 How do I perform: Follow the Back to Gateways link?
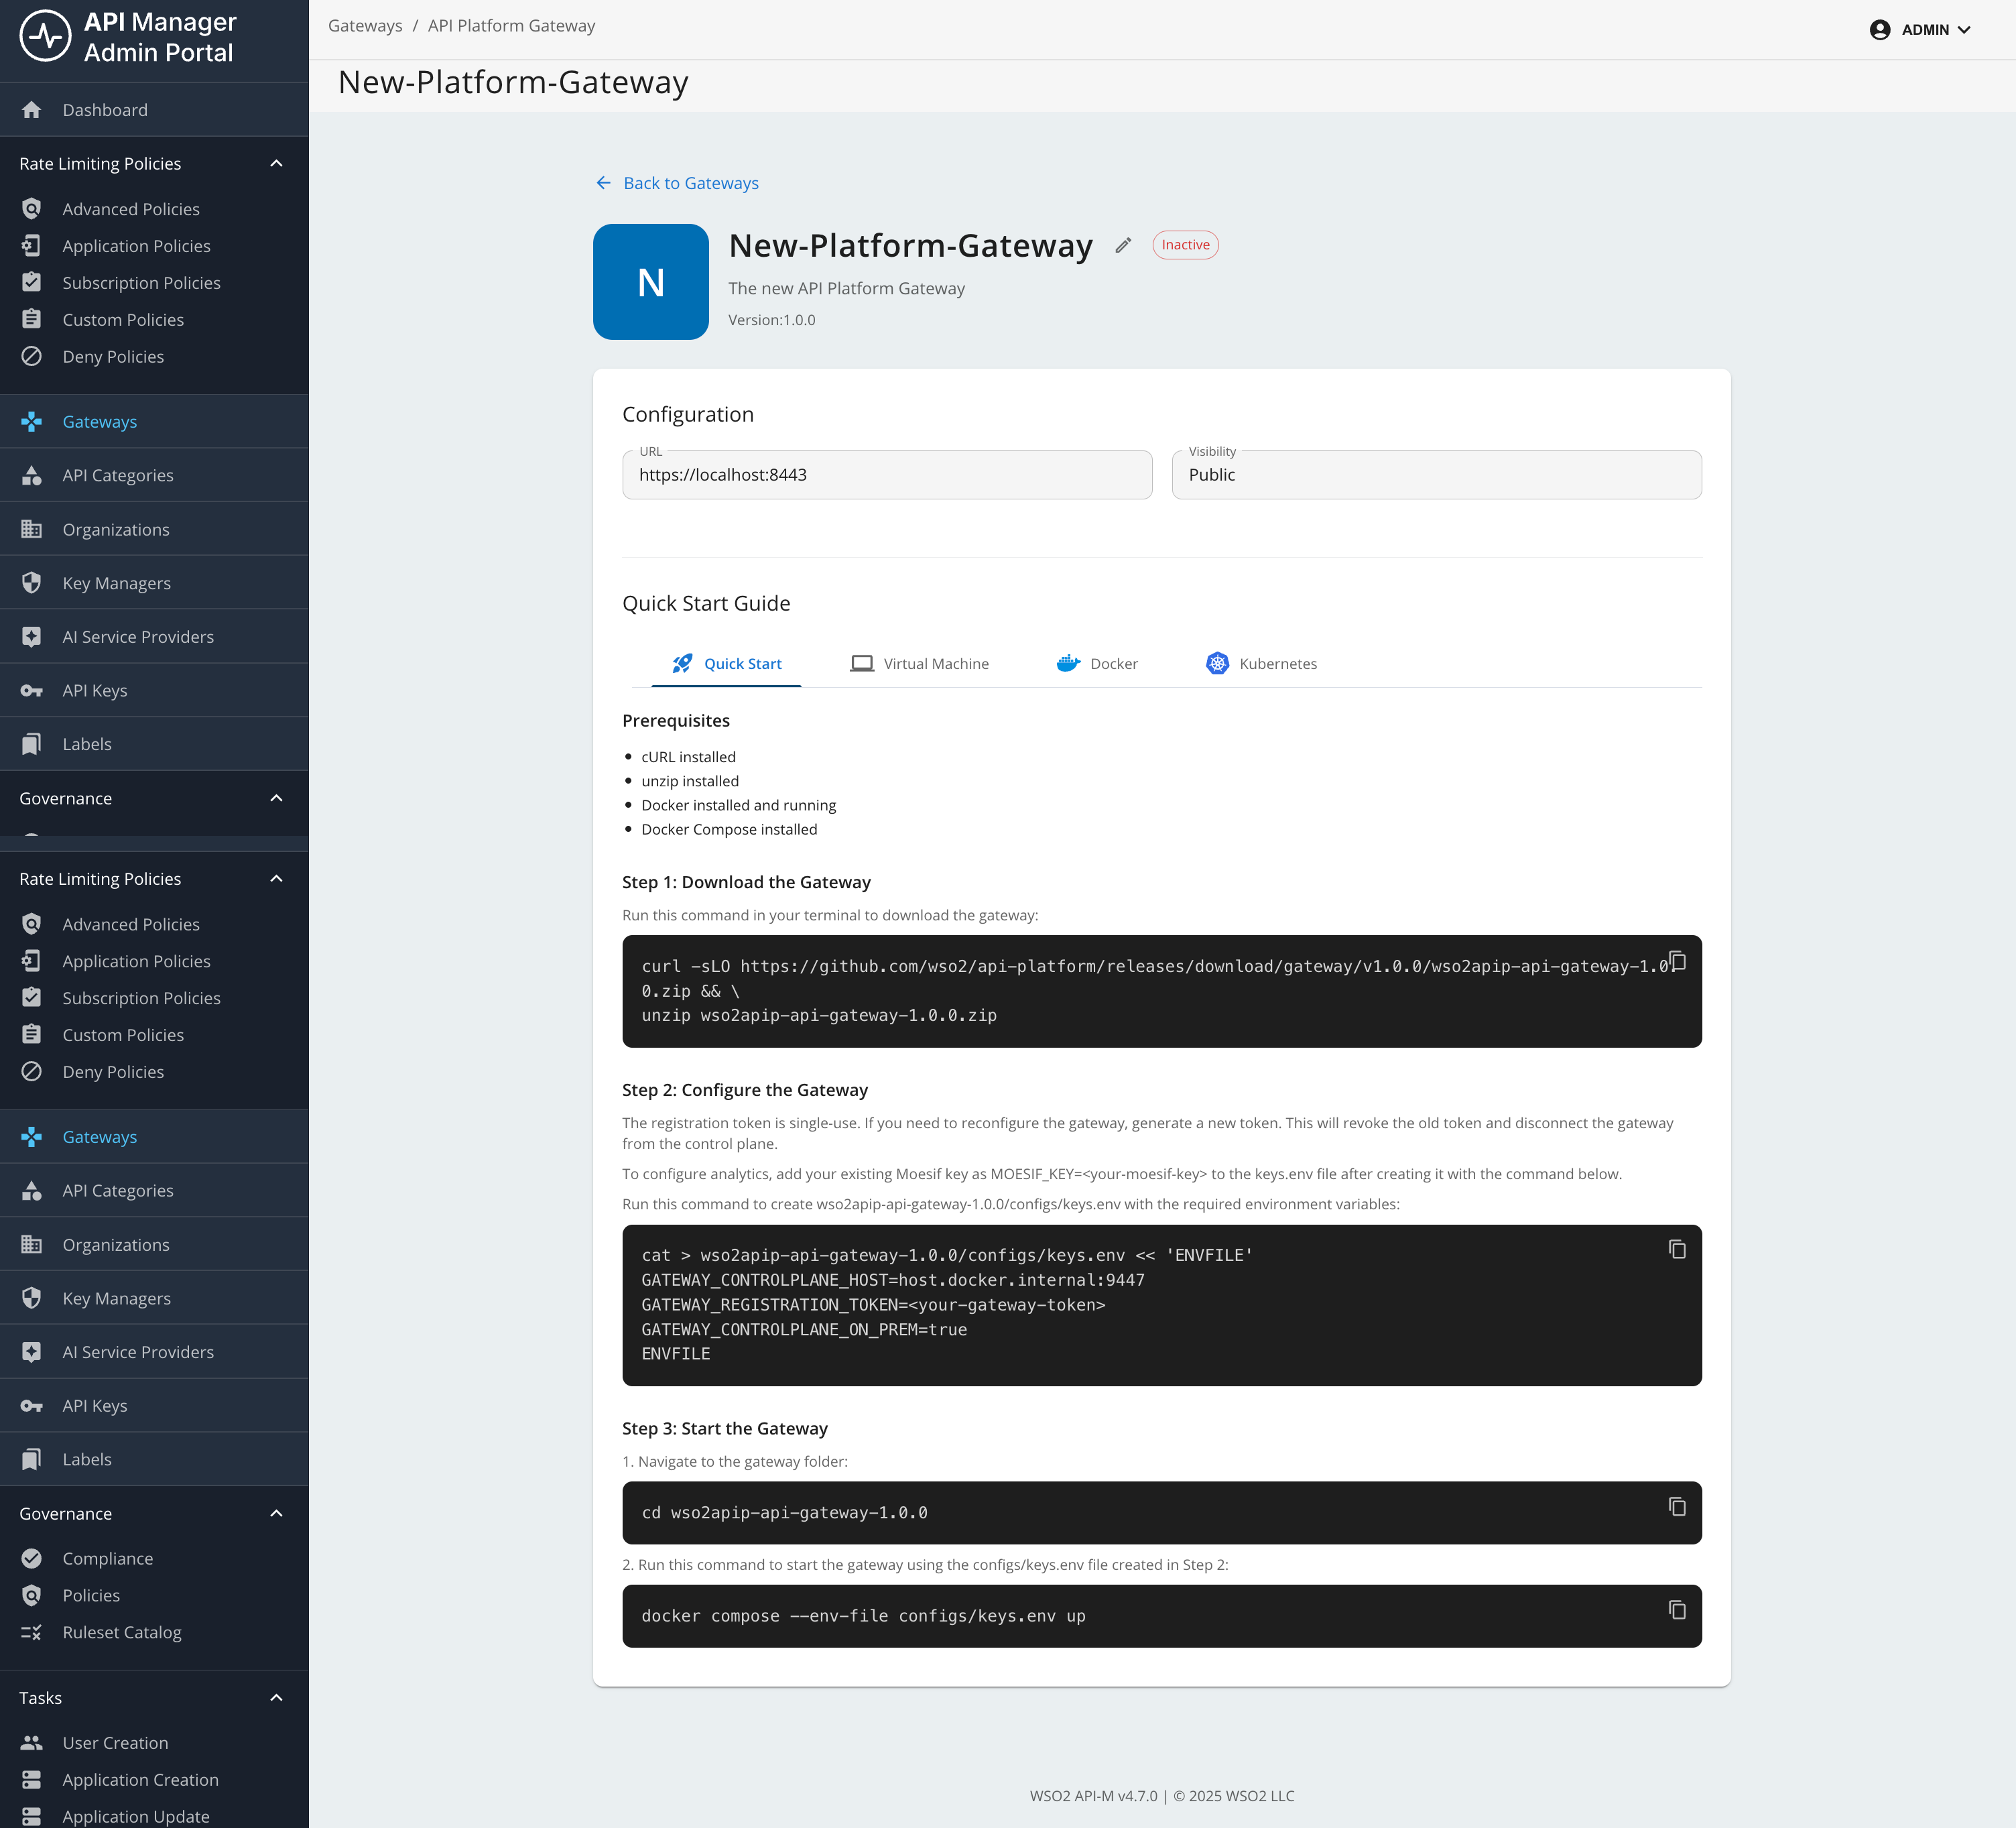click(691, 183)
